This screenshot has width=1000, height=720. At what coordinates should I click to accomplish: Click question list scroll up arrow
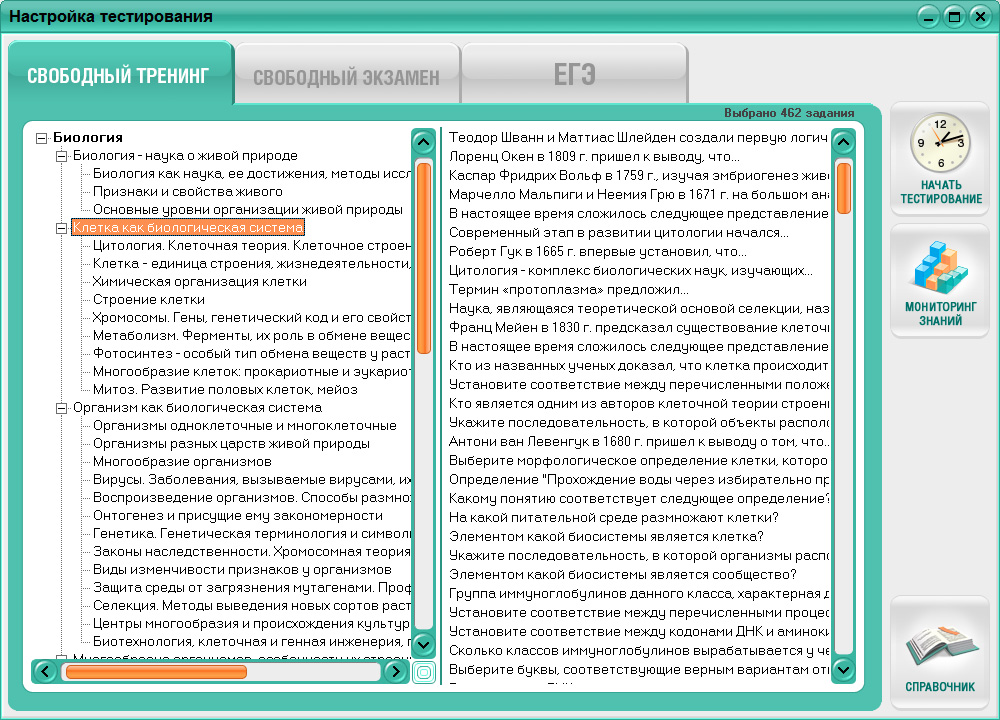[843, 142]
